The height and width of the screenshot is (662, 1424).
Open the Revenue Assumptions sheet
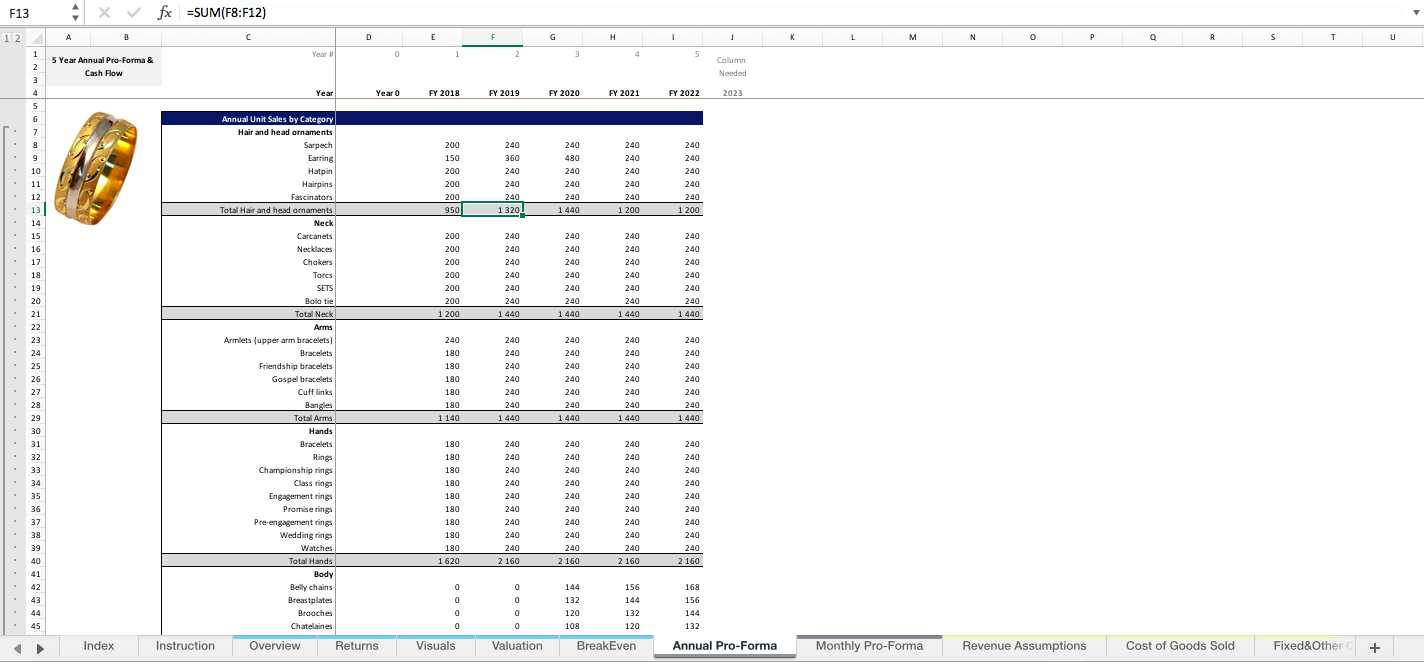point(1022,646)
